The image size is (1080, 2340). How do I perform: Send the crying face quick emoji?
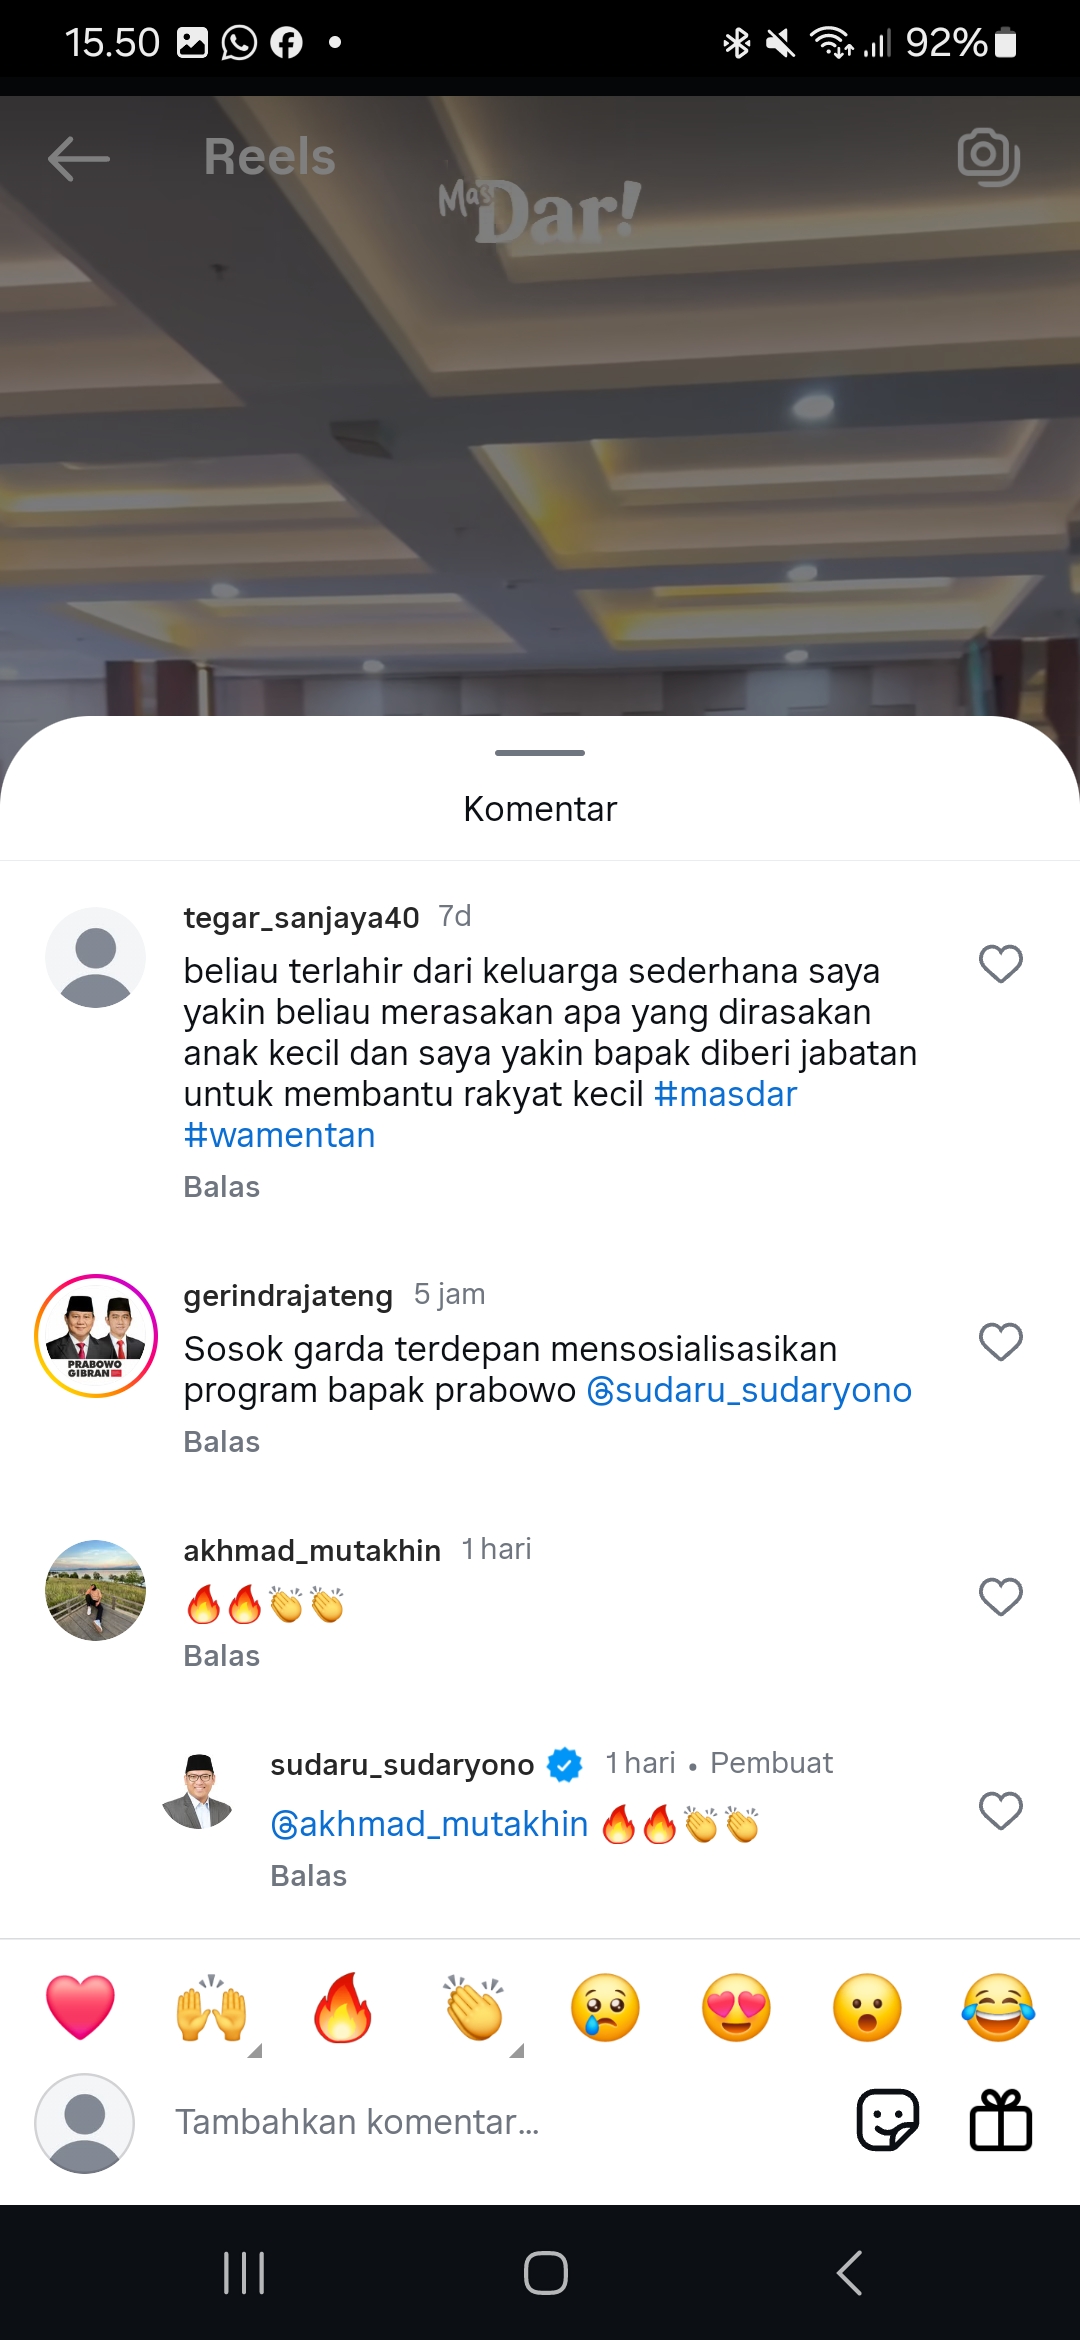tap(605, 2007)
